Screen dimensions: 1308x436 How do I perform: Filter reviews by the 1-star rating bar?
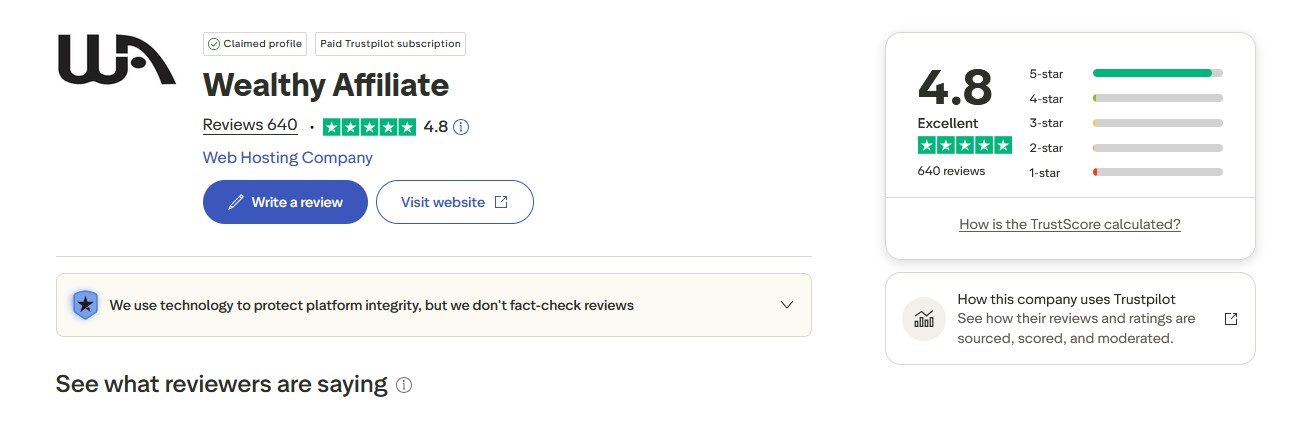click(x=1157, y=172)
